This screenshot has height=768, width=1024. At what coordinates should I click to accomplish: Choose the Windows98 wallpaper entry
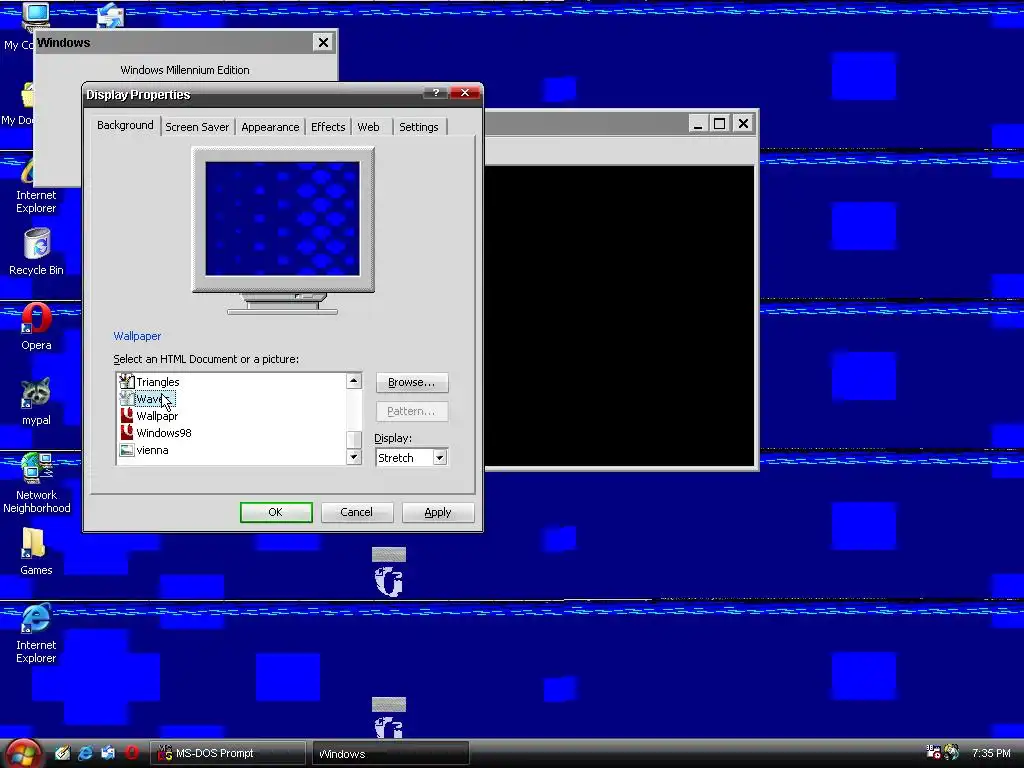(x=155, y=433)
